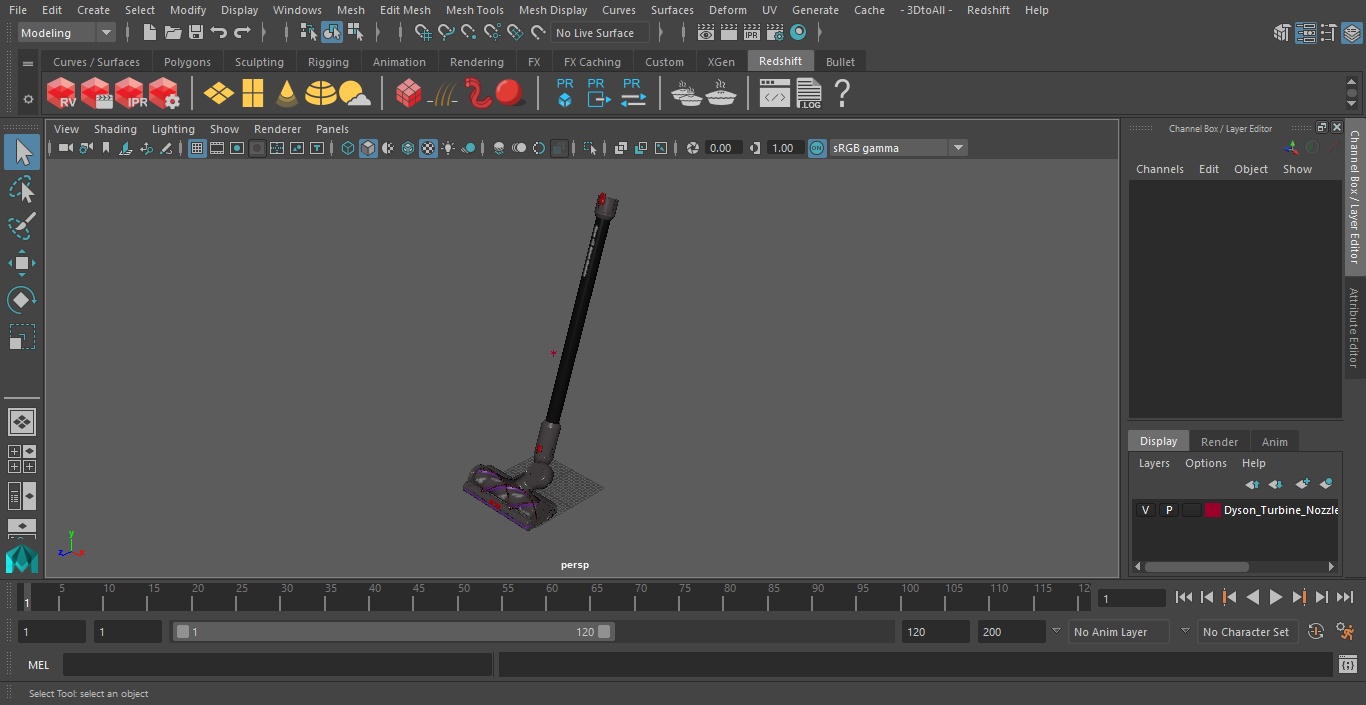Open the Modeling menu set dropdown
Viewport: 1366px width, 705px height.
[67, 33]
